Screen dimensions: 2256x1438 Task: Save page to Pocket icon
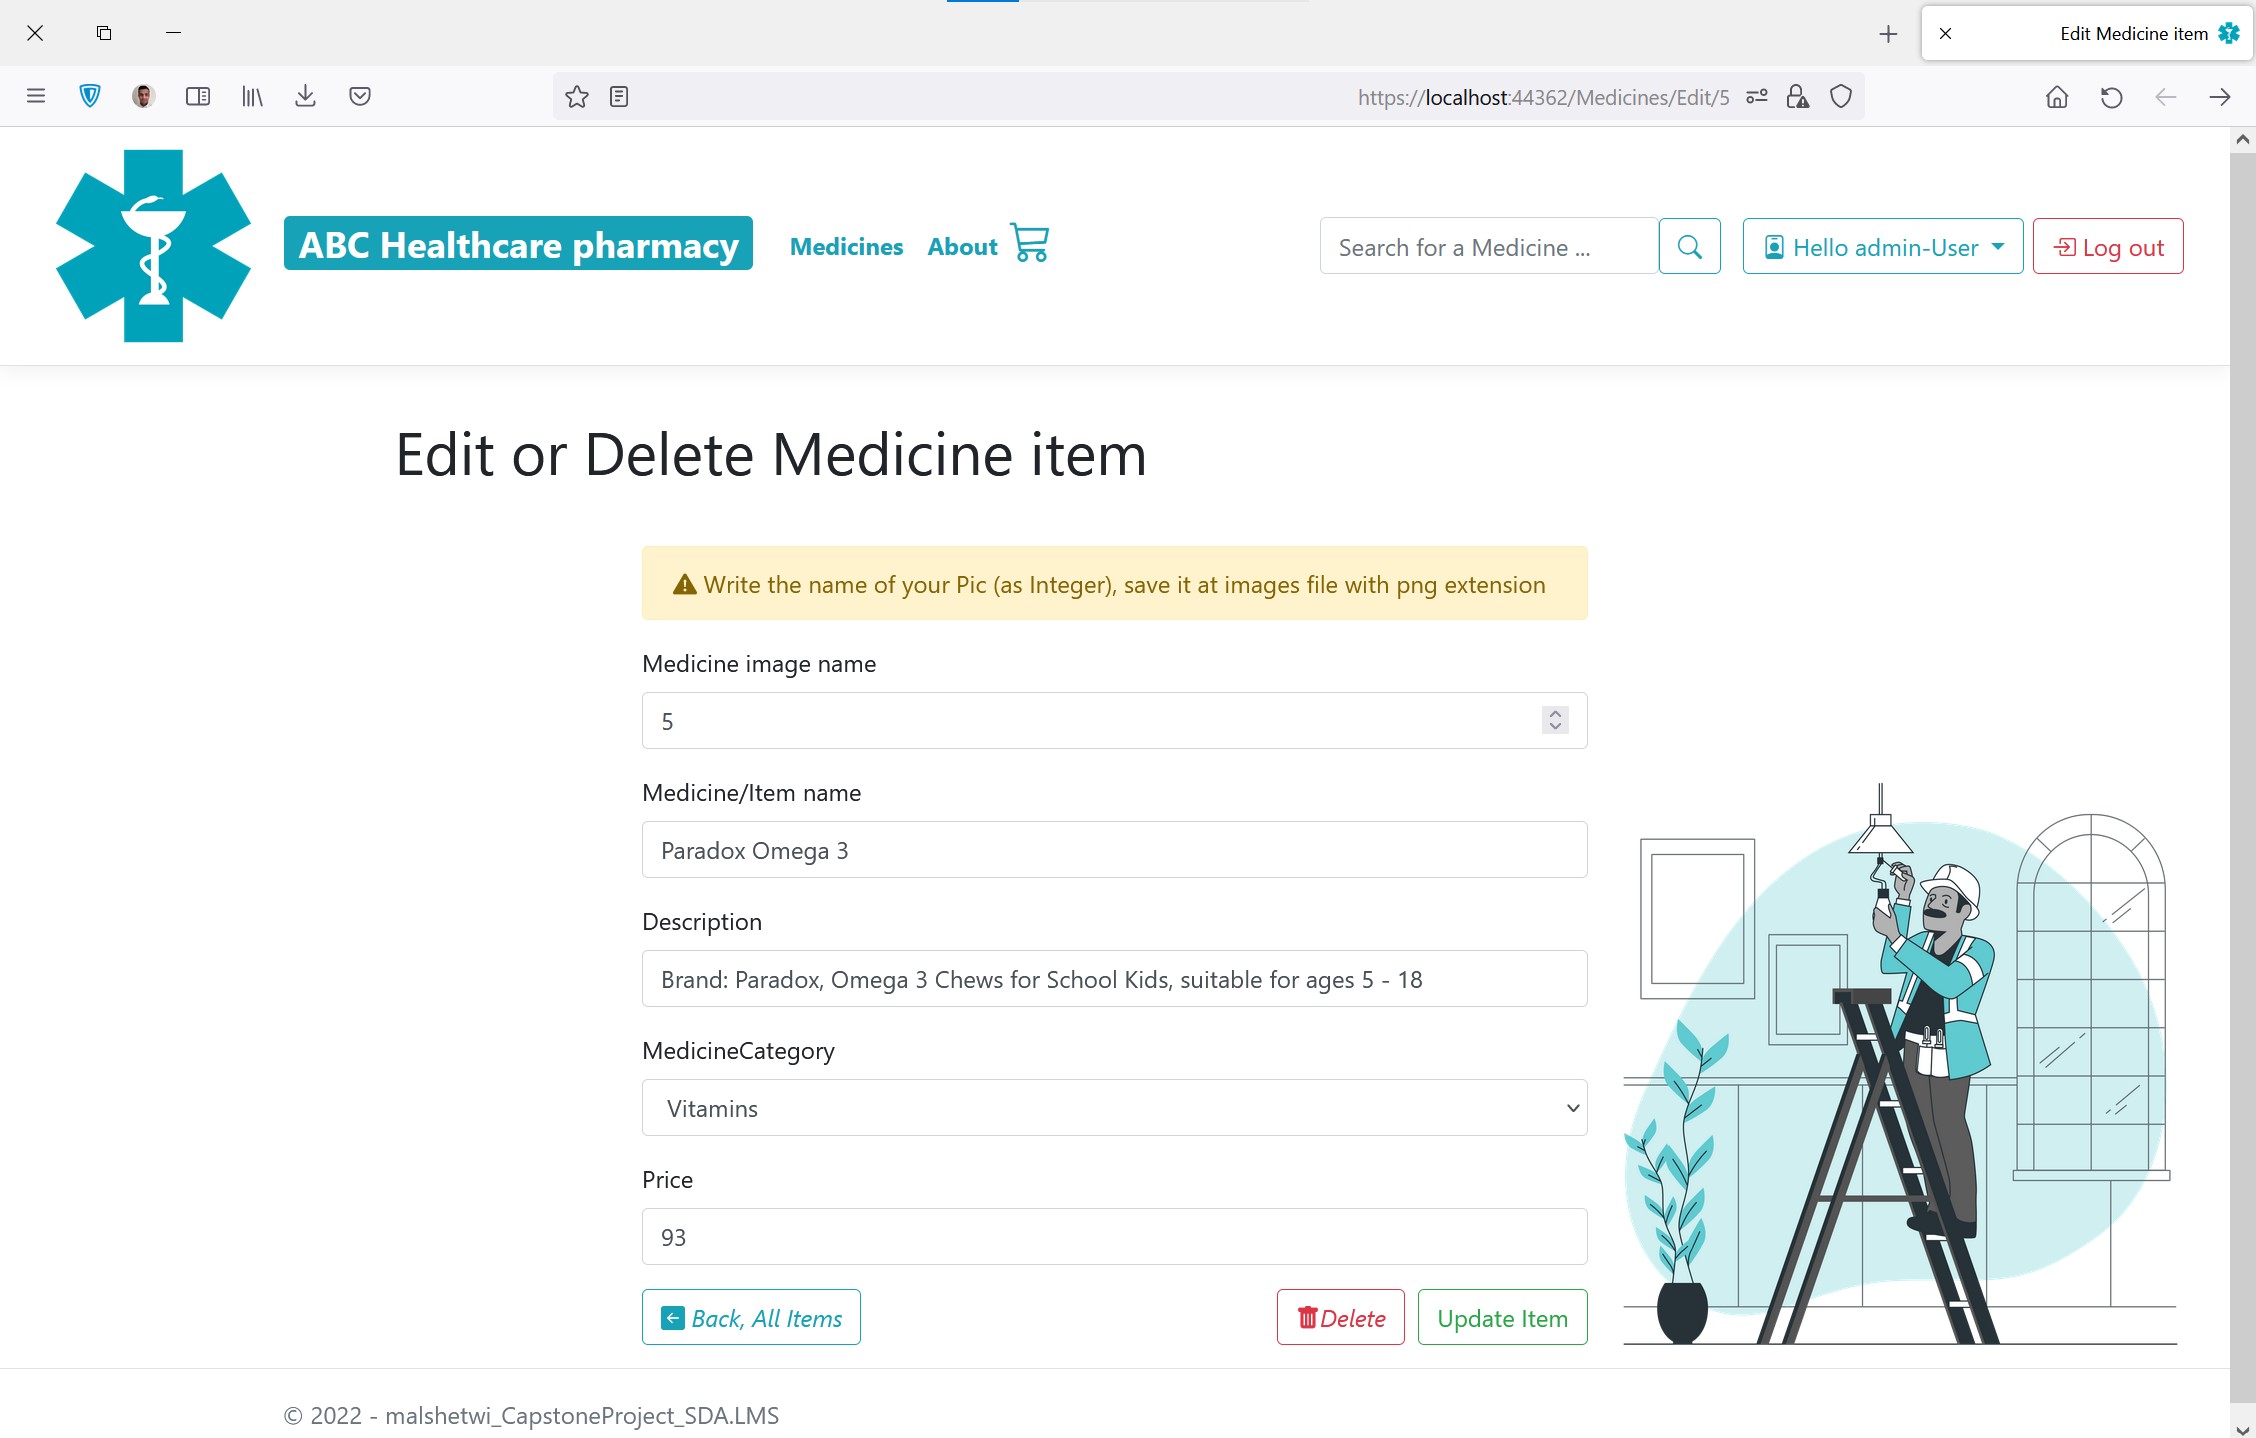[360, 96]
